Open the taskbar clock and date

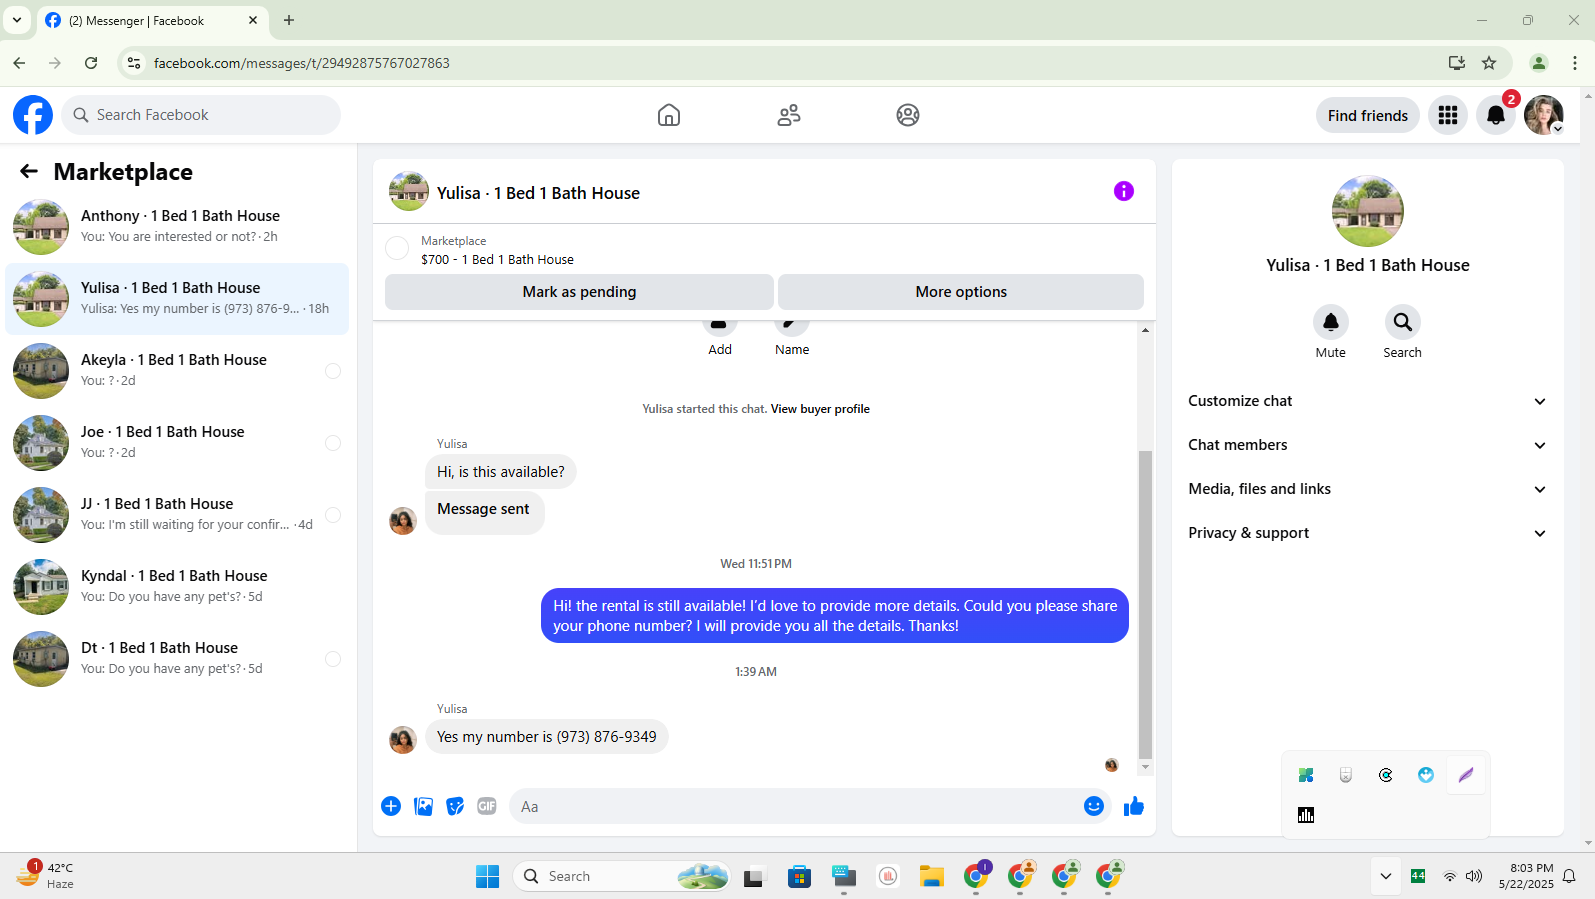click(x=1526, y=876)
